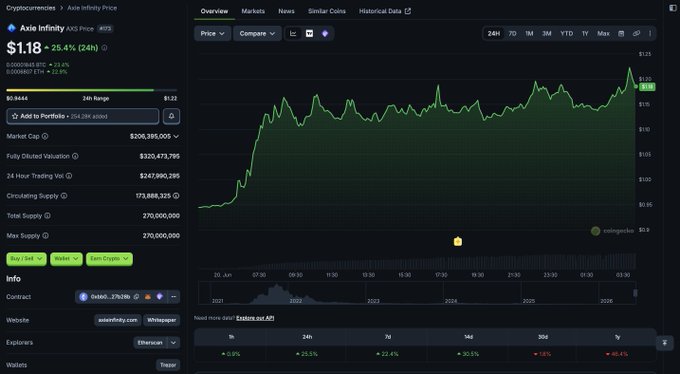Click the 24h Range progress bar
This screenshot has height=374, width=680.
pyautogui.click(x=92, y=90)
